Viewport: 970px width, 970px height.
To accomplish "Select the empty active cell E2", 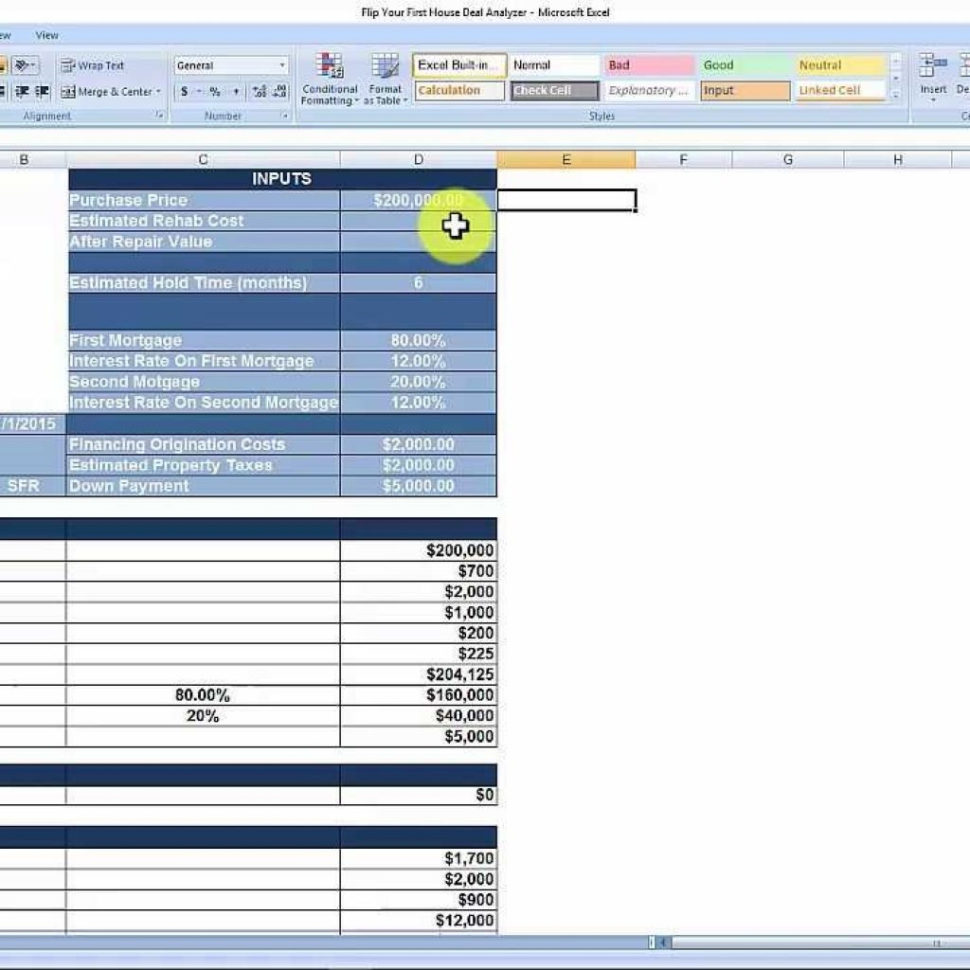I will pos(566,200).
